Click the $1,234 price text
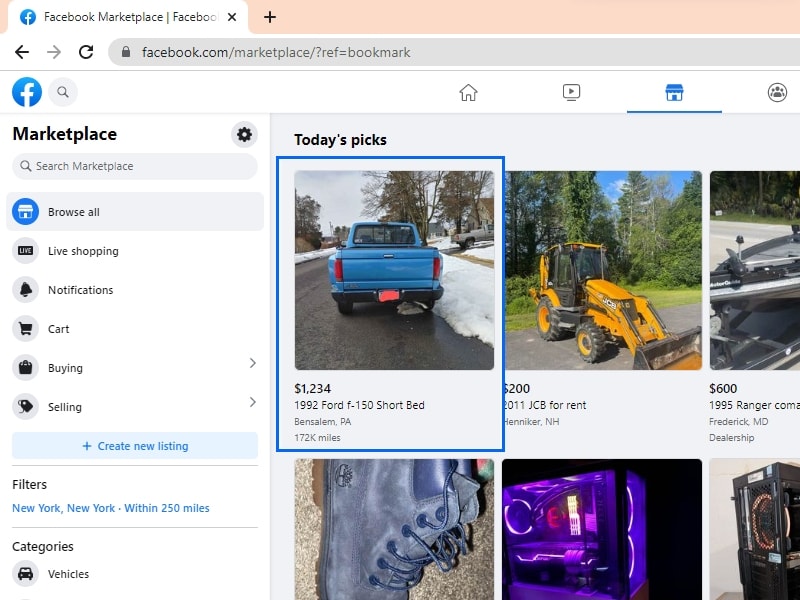The height and width of the screenshot is (600, 800). click(312, 389)
